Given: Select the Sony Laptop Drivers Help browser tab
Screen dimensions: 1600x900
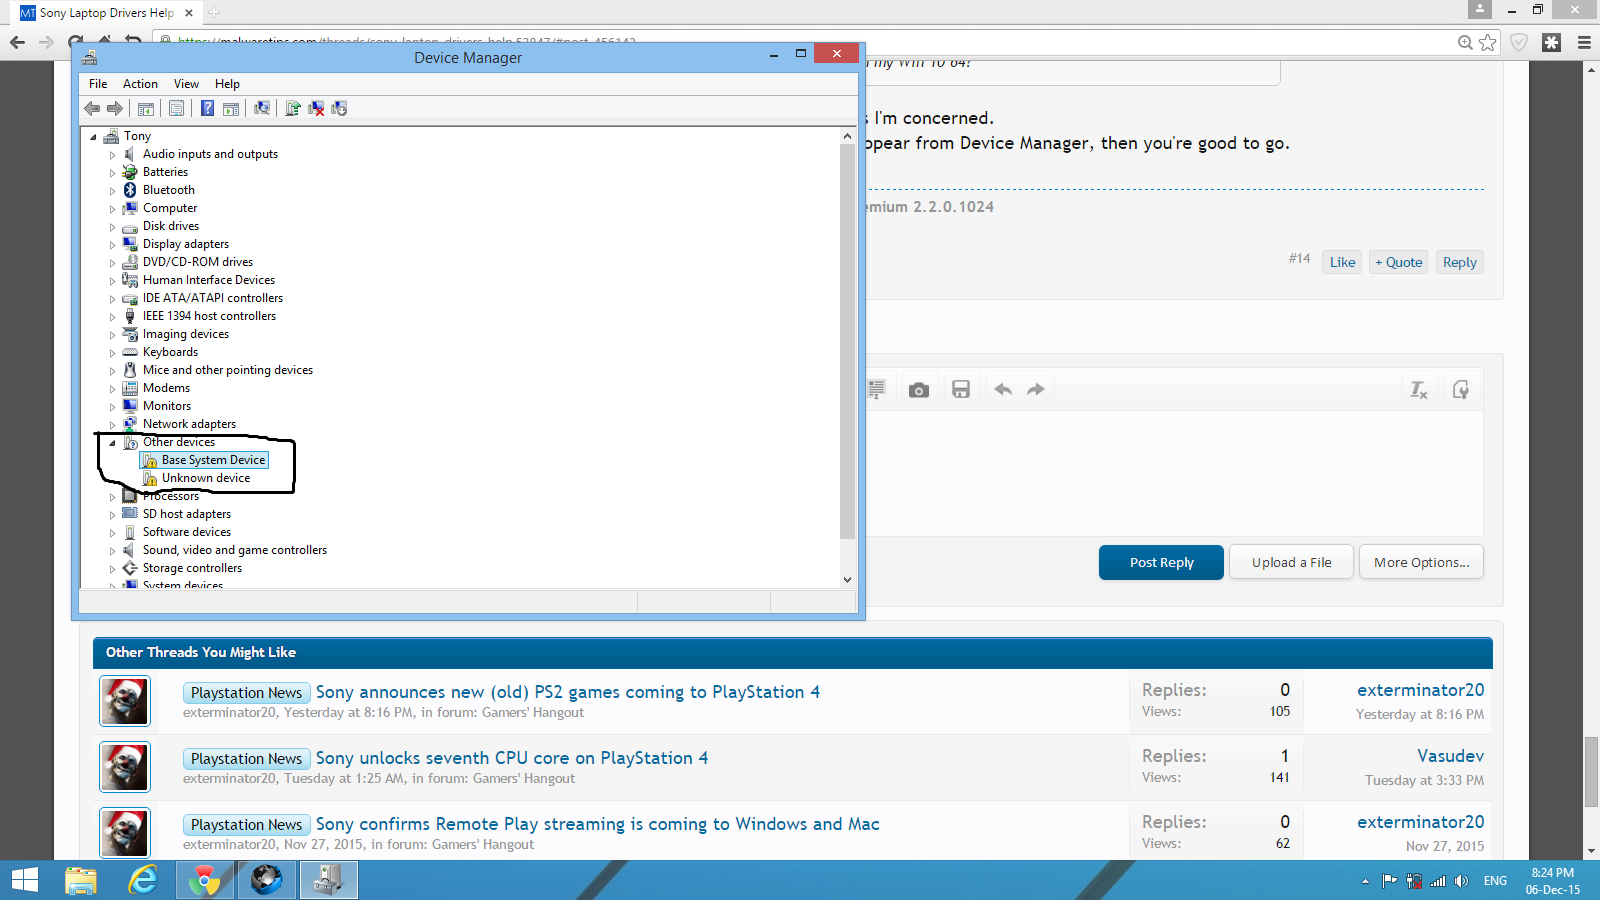Looking at the screenshot, I should pos(107,13).
